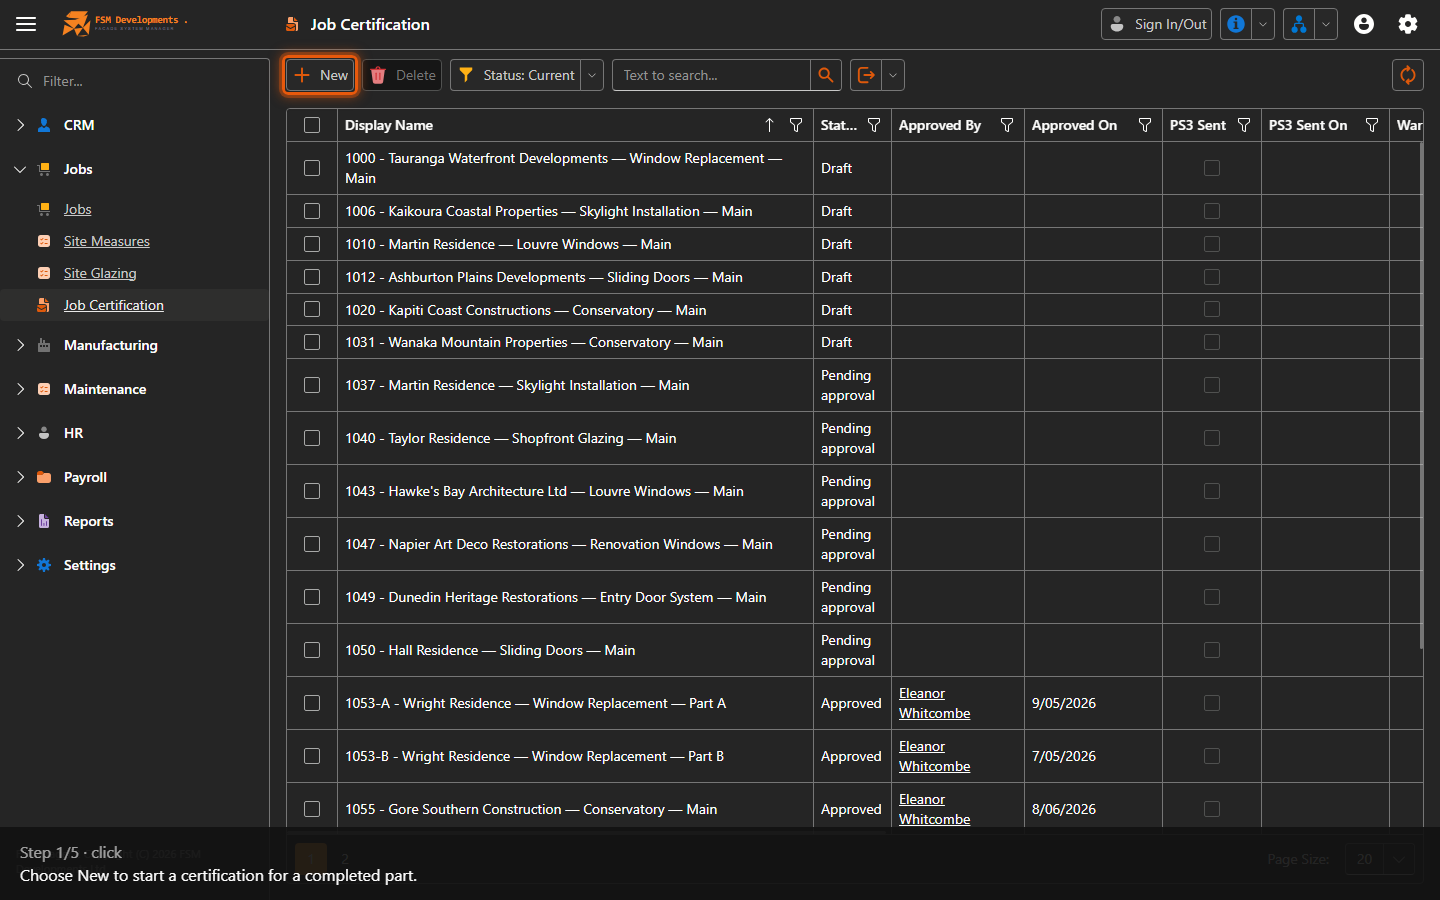Expand the Maintenance tree node
This screenshot has height=900, width=1440.
click(x=20, y=389)
